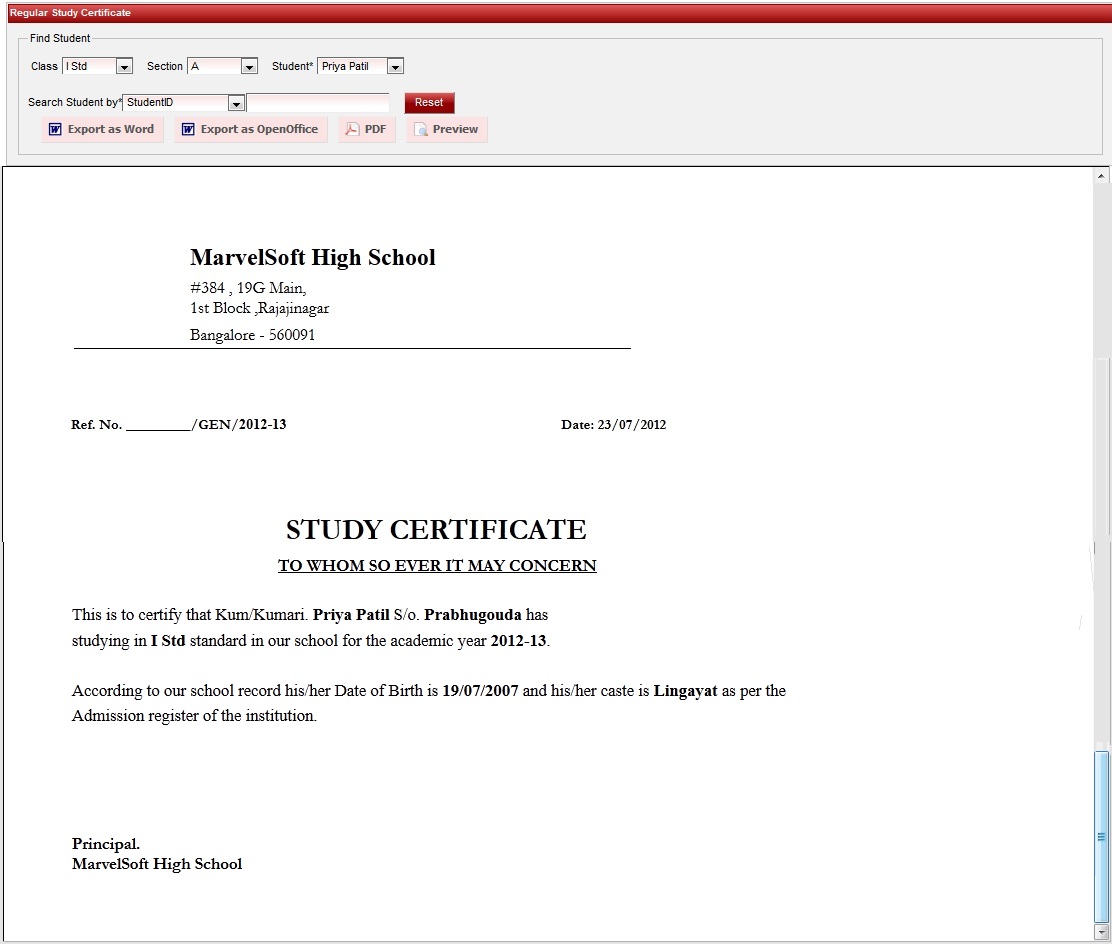Expand the Class dropdown arrow
1112x944 pixels.
[x=124, y=67]
